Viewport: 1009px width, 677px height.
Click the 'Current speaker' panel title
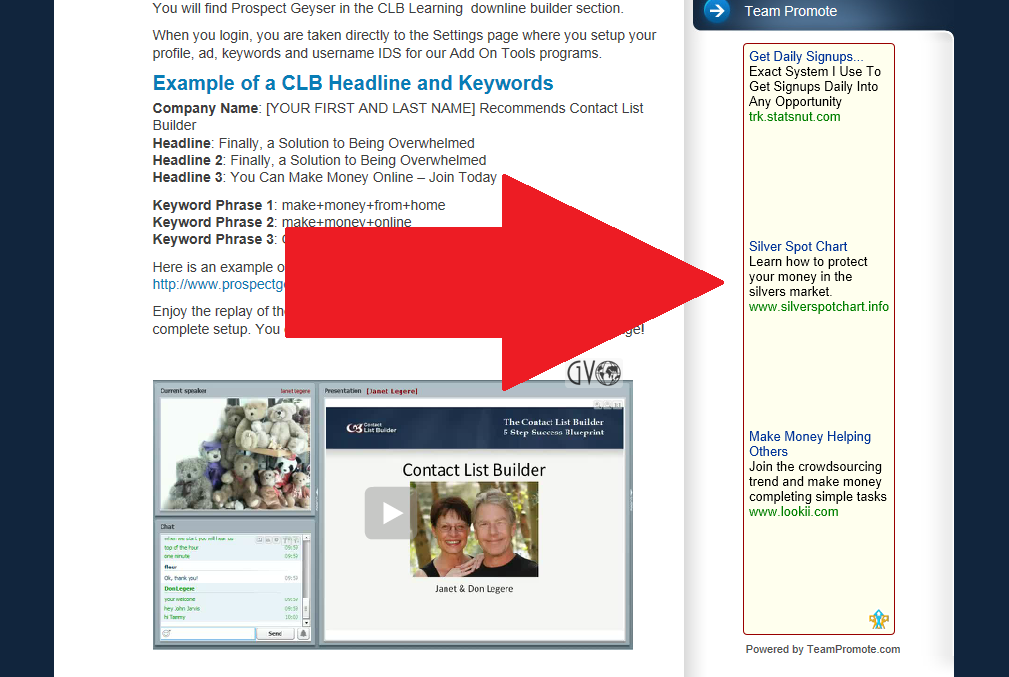pos(183,391)
